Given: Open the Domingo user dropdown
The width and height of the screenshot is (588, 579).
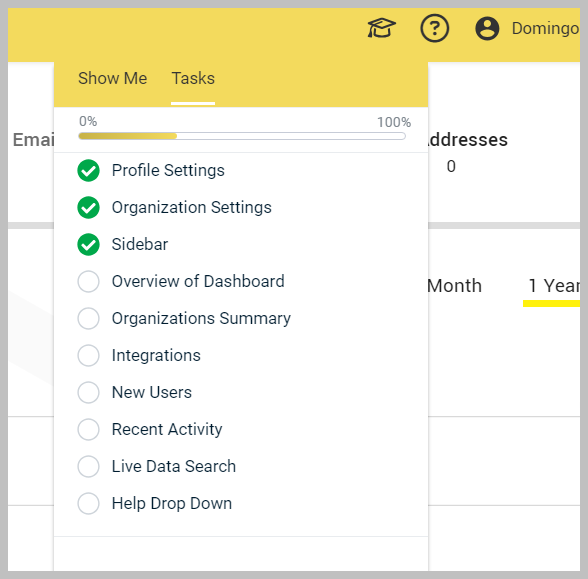Looking at the screenshot, I should (545, 28).
